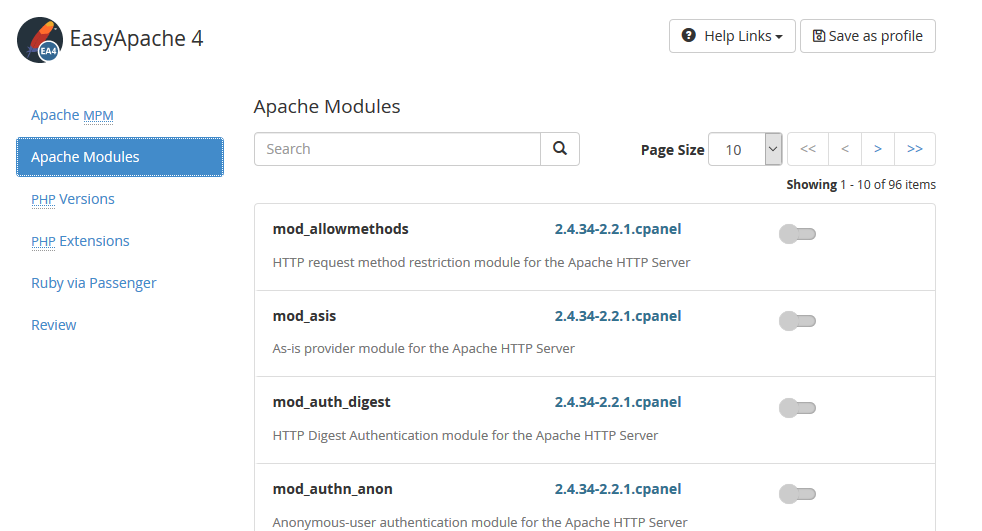Image resolution: width=982 pixels, height=531 pixels.
Task: Go to previous page with < button
Action: click(845, 149)
